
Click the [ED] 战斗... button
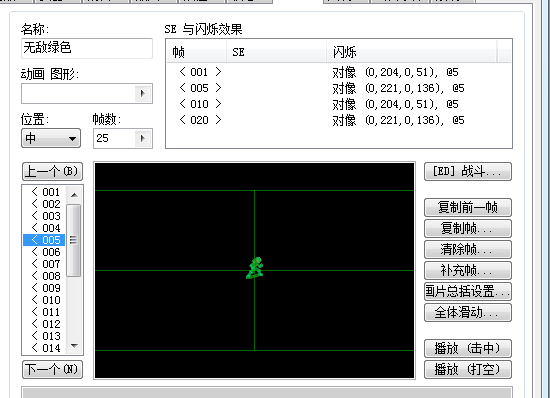pos(468,171)
